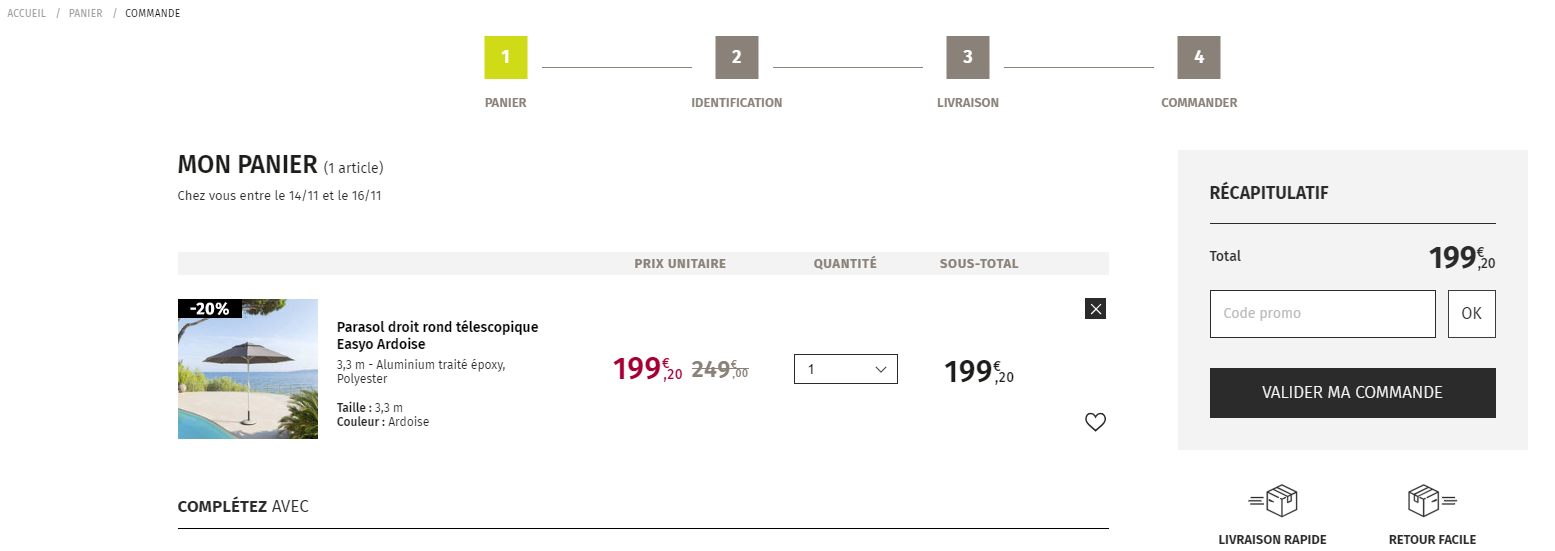Click the Identification step label
The height and width of the screenshot is (551, 1555).
pyautogui.click(x=737, y=103)
